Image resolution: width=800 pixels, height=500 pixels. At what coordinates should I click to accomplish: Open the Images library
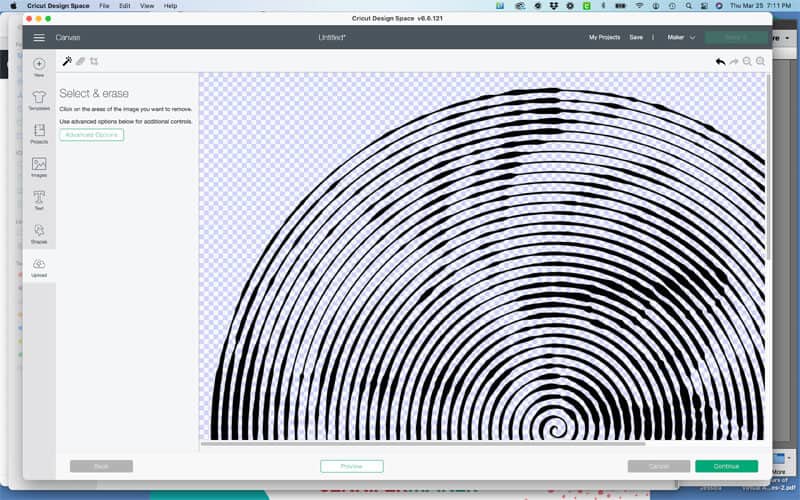39,167
